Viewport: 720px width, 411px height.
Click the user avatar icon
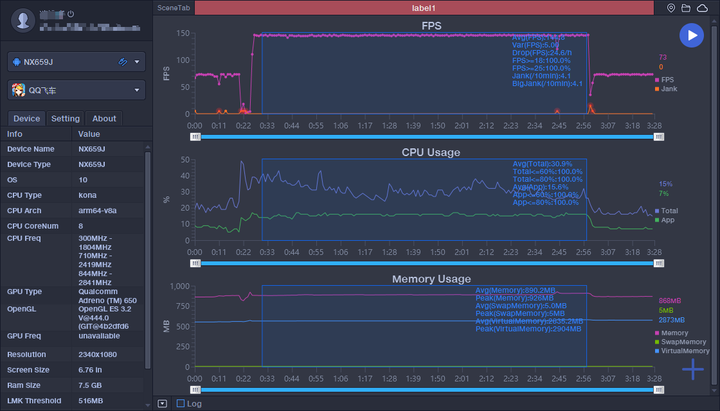(21, 20)
